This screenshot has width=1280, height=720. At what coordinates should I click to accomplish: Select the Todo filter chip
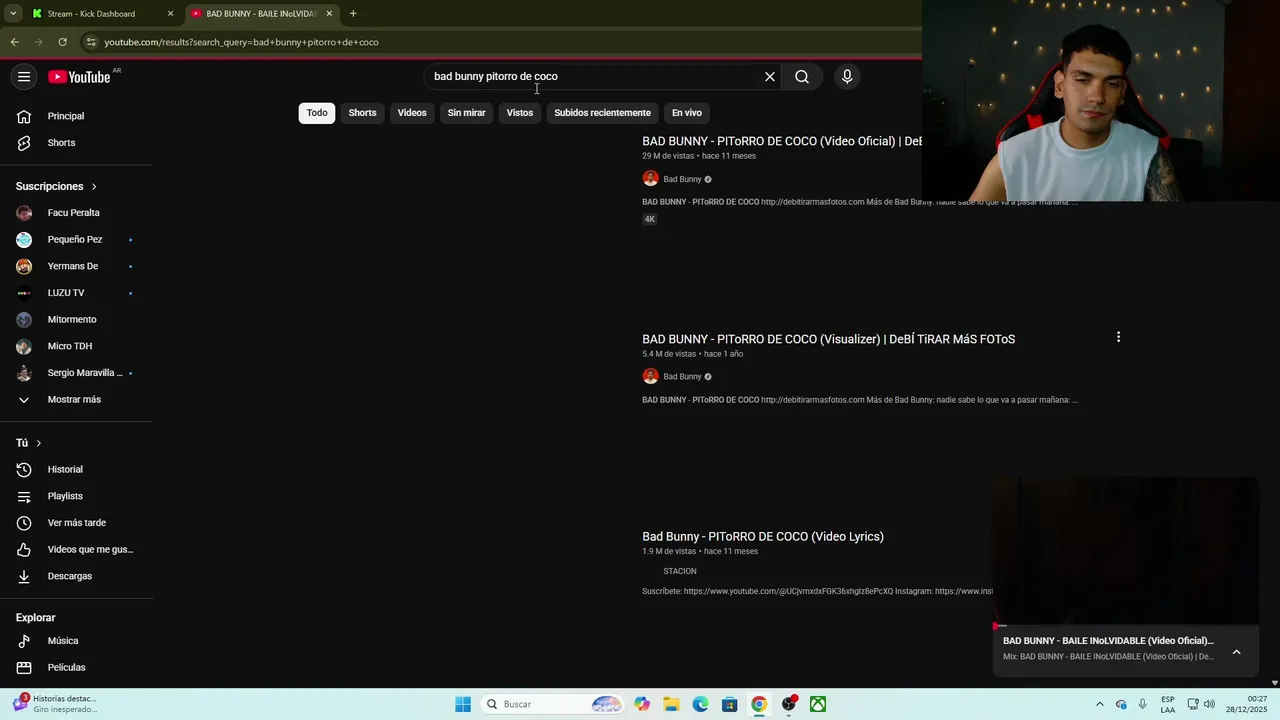click(x=317, y=113)
